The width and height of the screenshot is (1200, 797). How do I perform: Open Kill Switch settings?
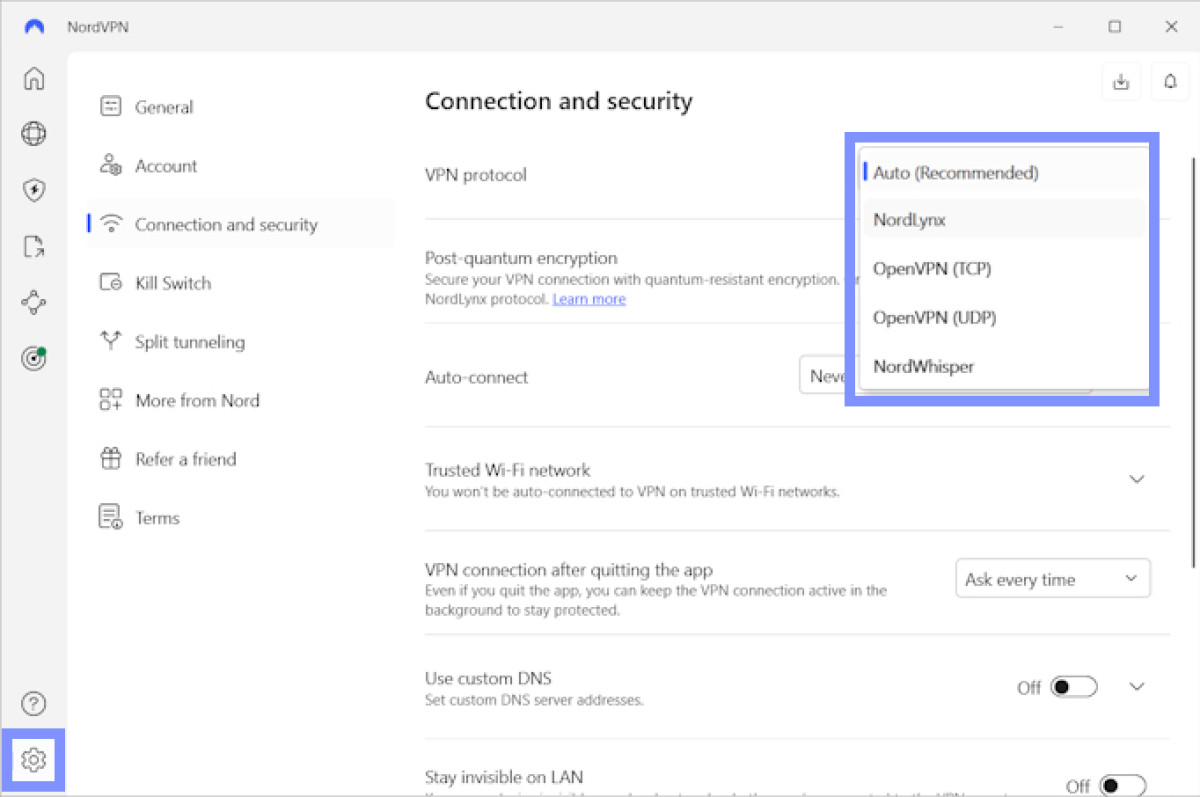tap(240, 283)
